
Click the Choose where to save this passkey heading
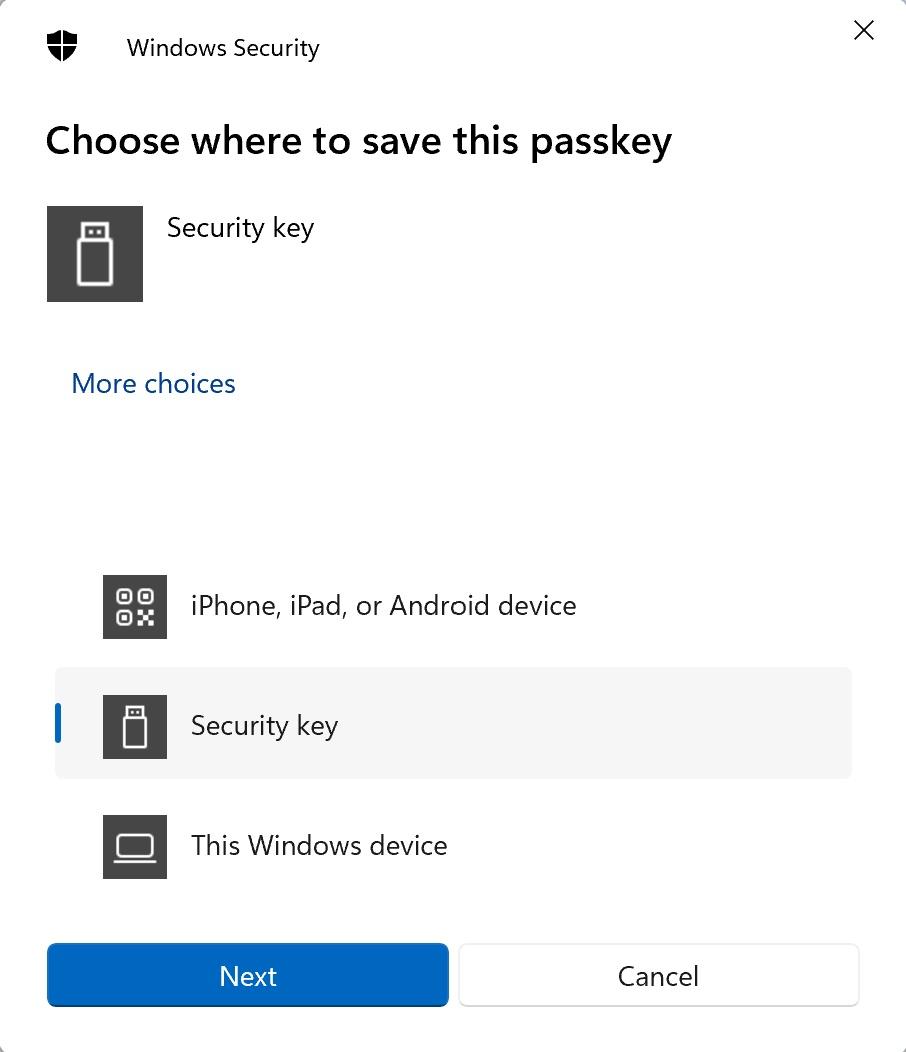pyautogui.click(x=358, y=141)
